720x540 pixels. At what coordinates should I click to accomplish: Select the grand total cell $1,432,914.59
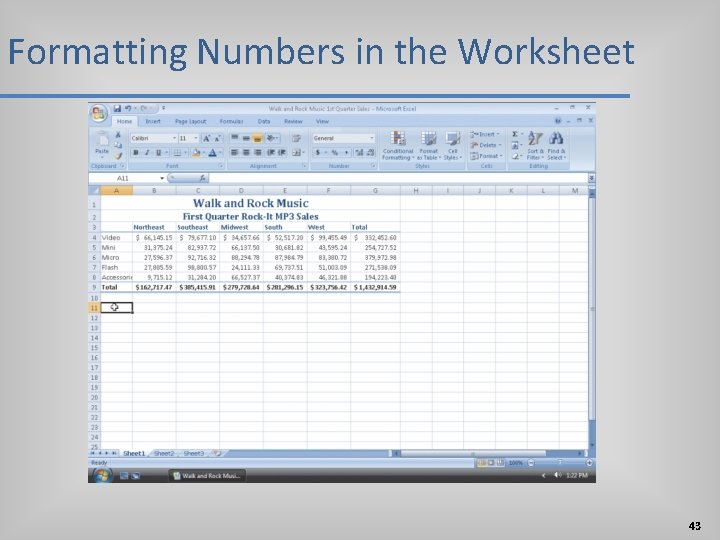(x=375, y=287)
